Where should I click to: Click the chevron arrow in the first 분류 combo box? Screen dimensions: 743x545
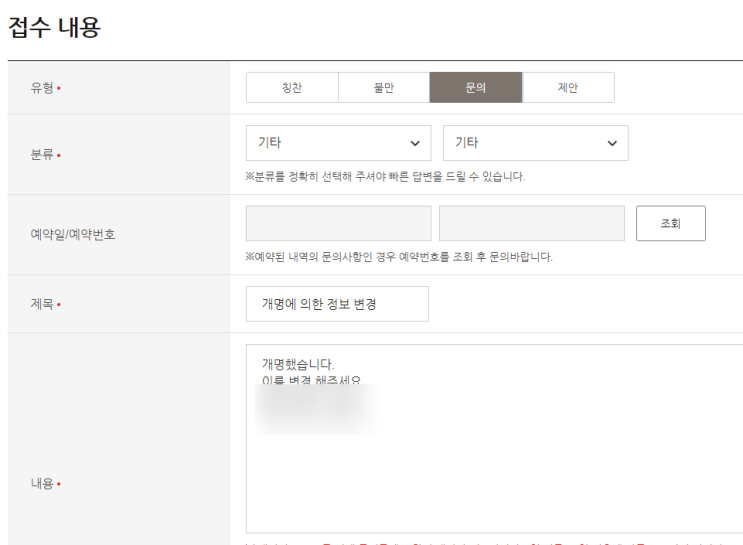[415, 143]
